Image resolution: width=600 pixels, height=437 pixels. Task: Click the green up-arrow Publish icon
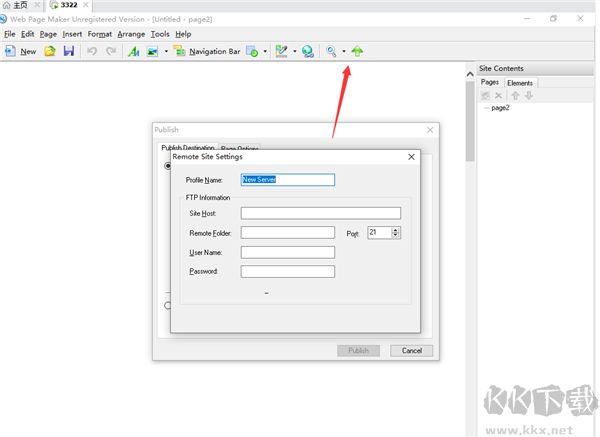tap(357, 51)
